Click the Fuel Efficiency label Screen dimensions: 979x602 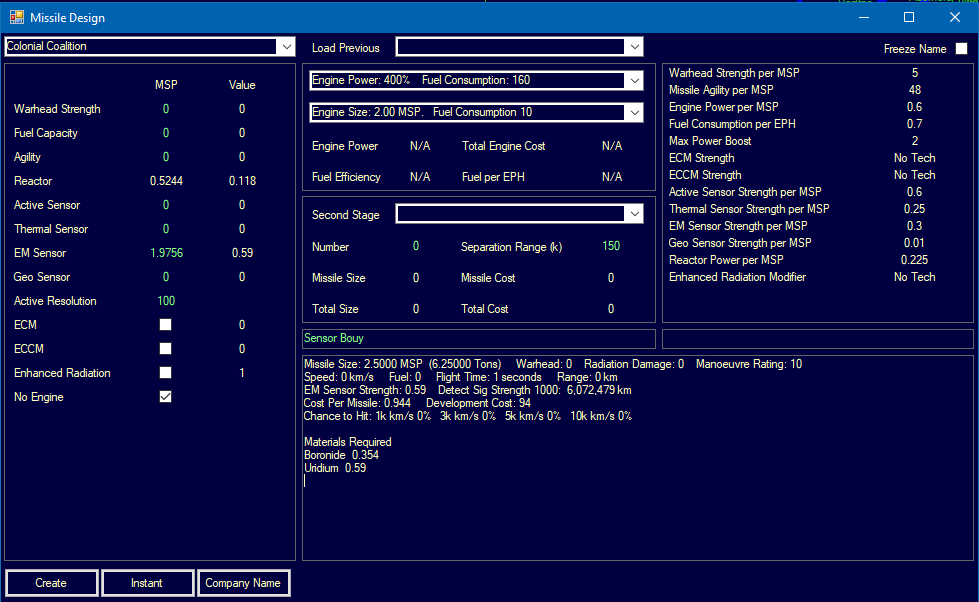347,177
